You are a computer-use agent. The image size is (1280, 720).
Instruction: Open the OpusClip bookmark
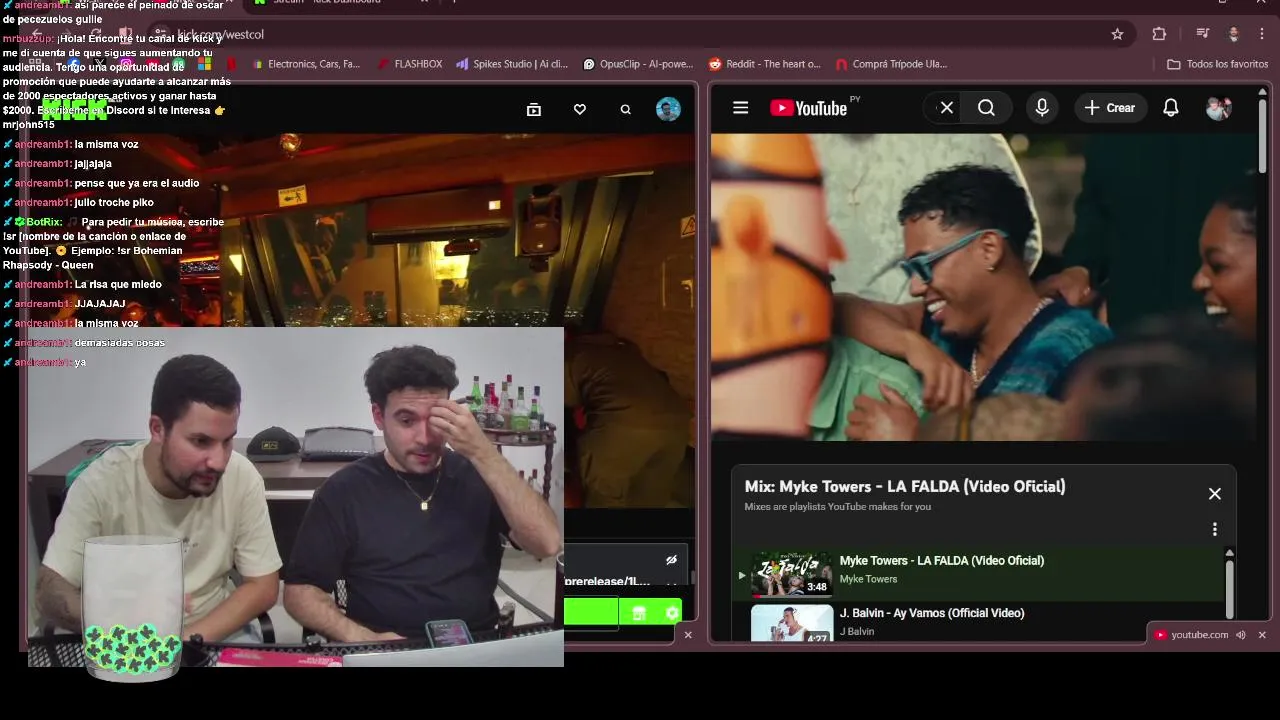638,64
